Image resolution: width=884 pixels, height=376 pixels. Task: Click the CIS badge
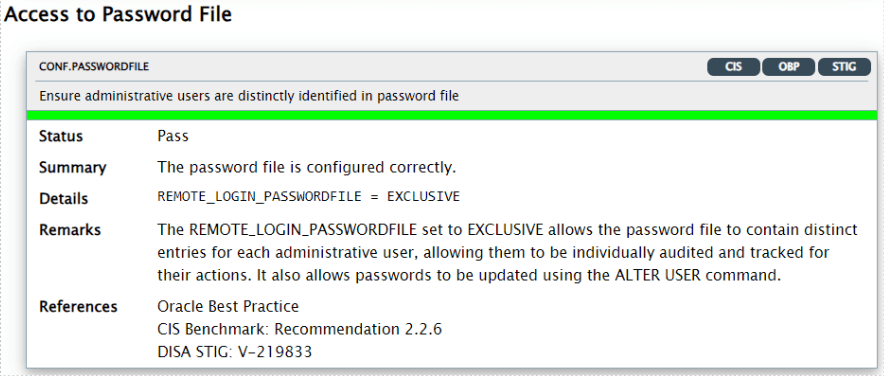point(733,67)
